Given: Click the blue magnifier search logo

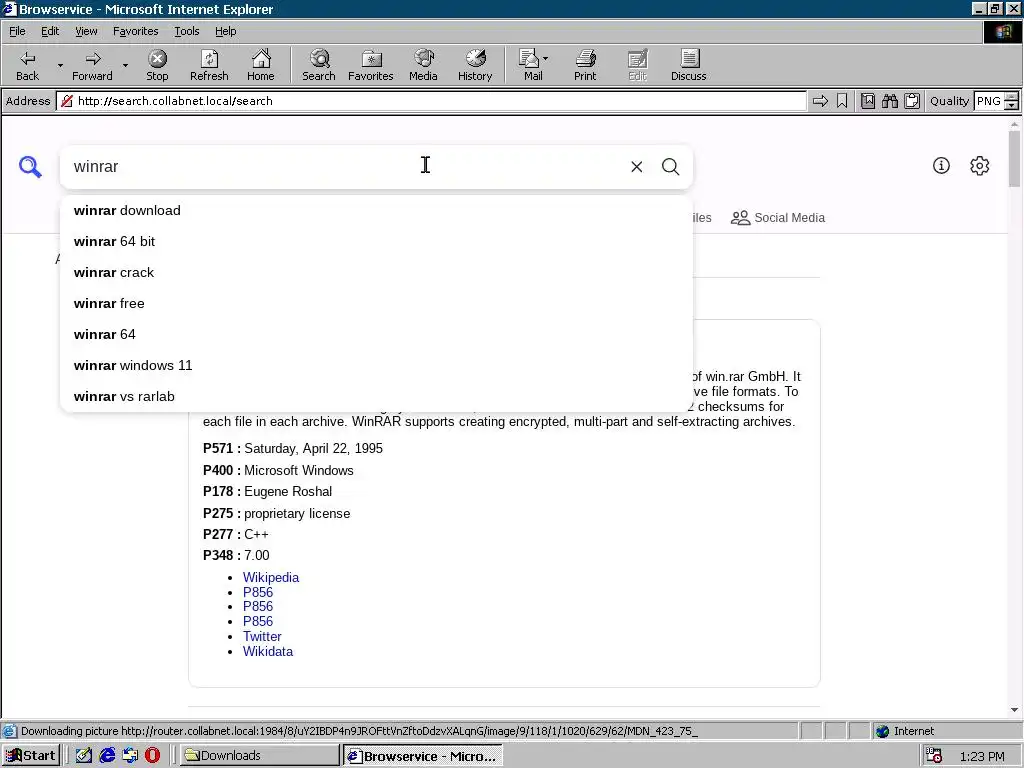Looking at the screenshot, I should (30, 167).
